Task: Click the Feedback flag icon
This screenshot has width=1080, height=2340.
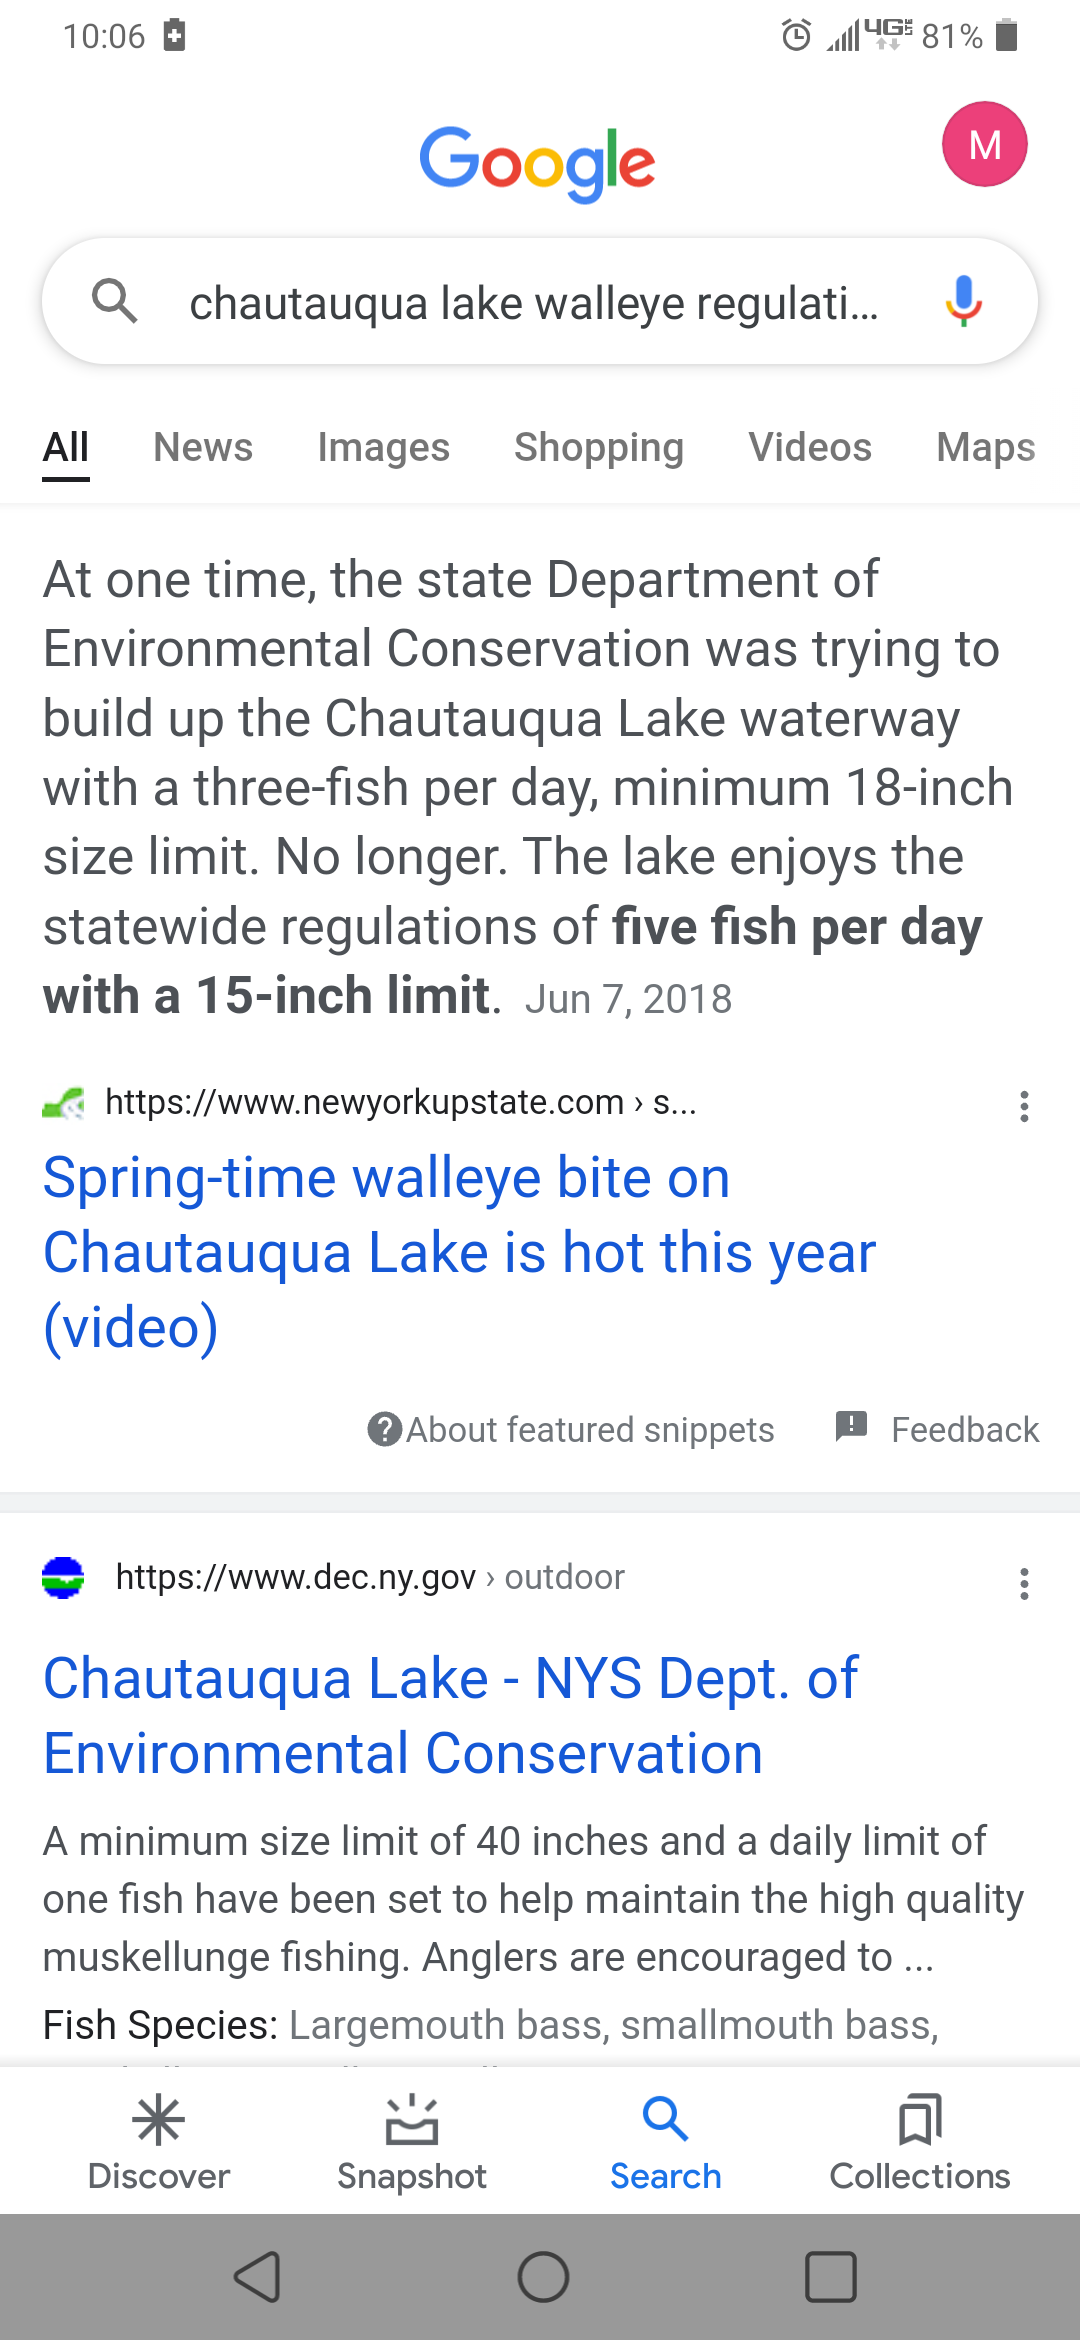Action: [851, 1426]
